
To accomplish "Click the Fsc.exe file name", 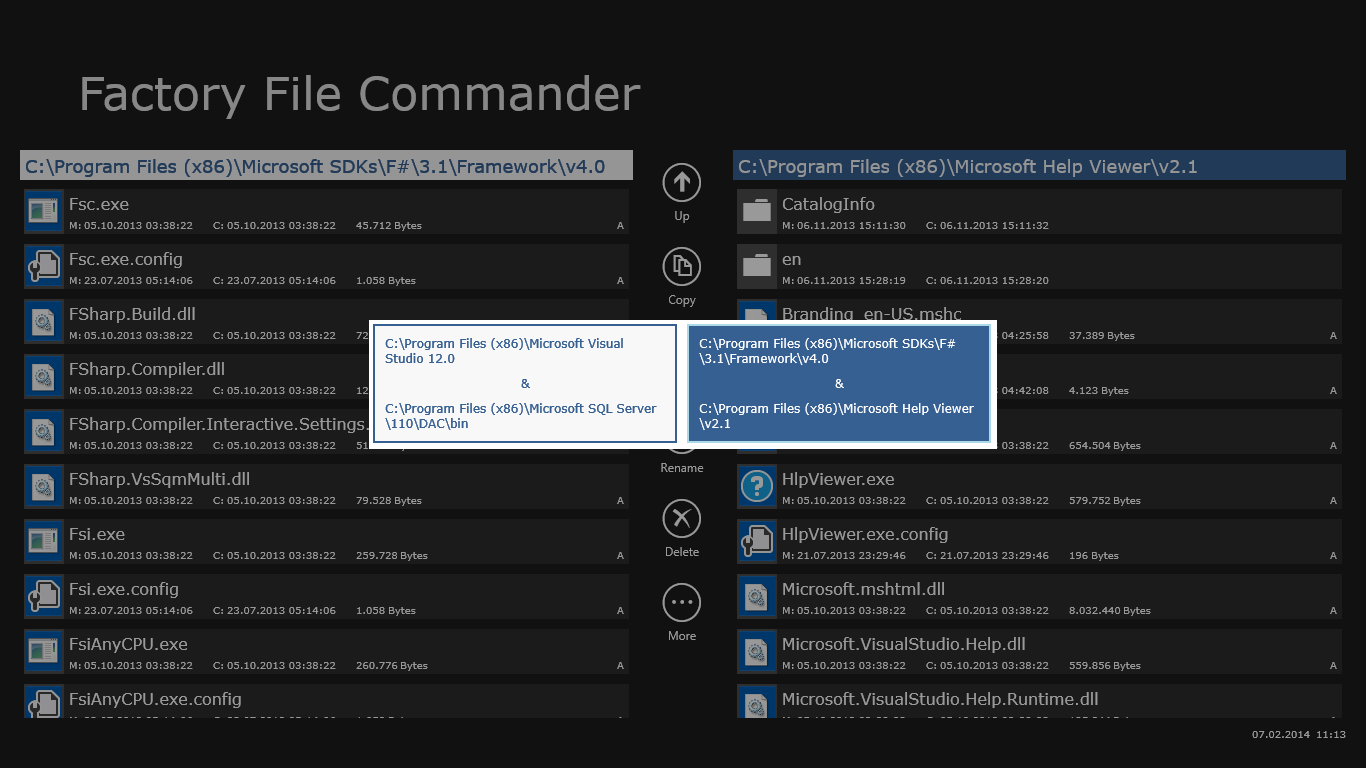I will 99,205.
